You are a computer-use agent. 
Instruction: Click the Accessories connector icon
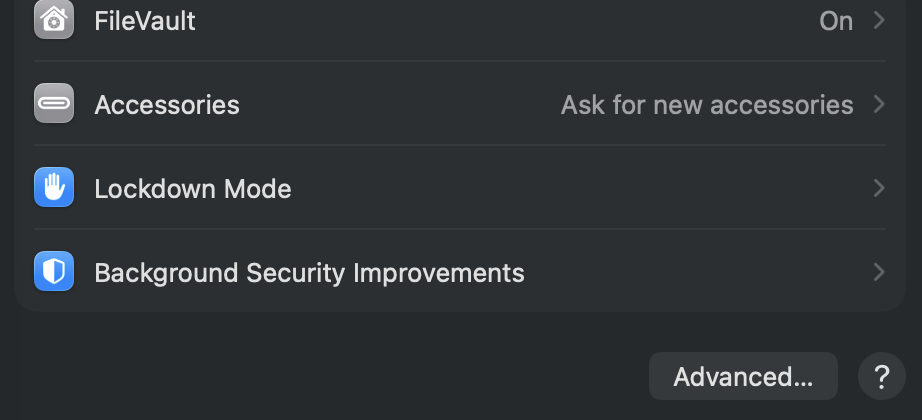click(54, 104)
